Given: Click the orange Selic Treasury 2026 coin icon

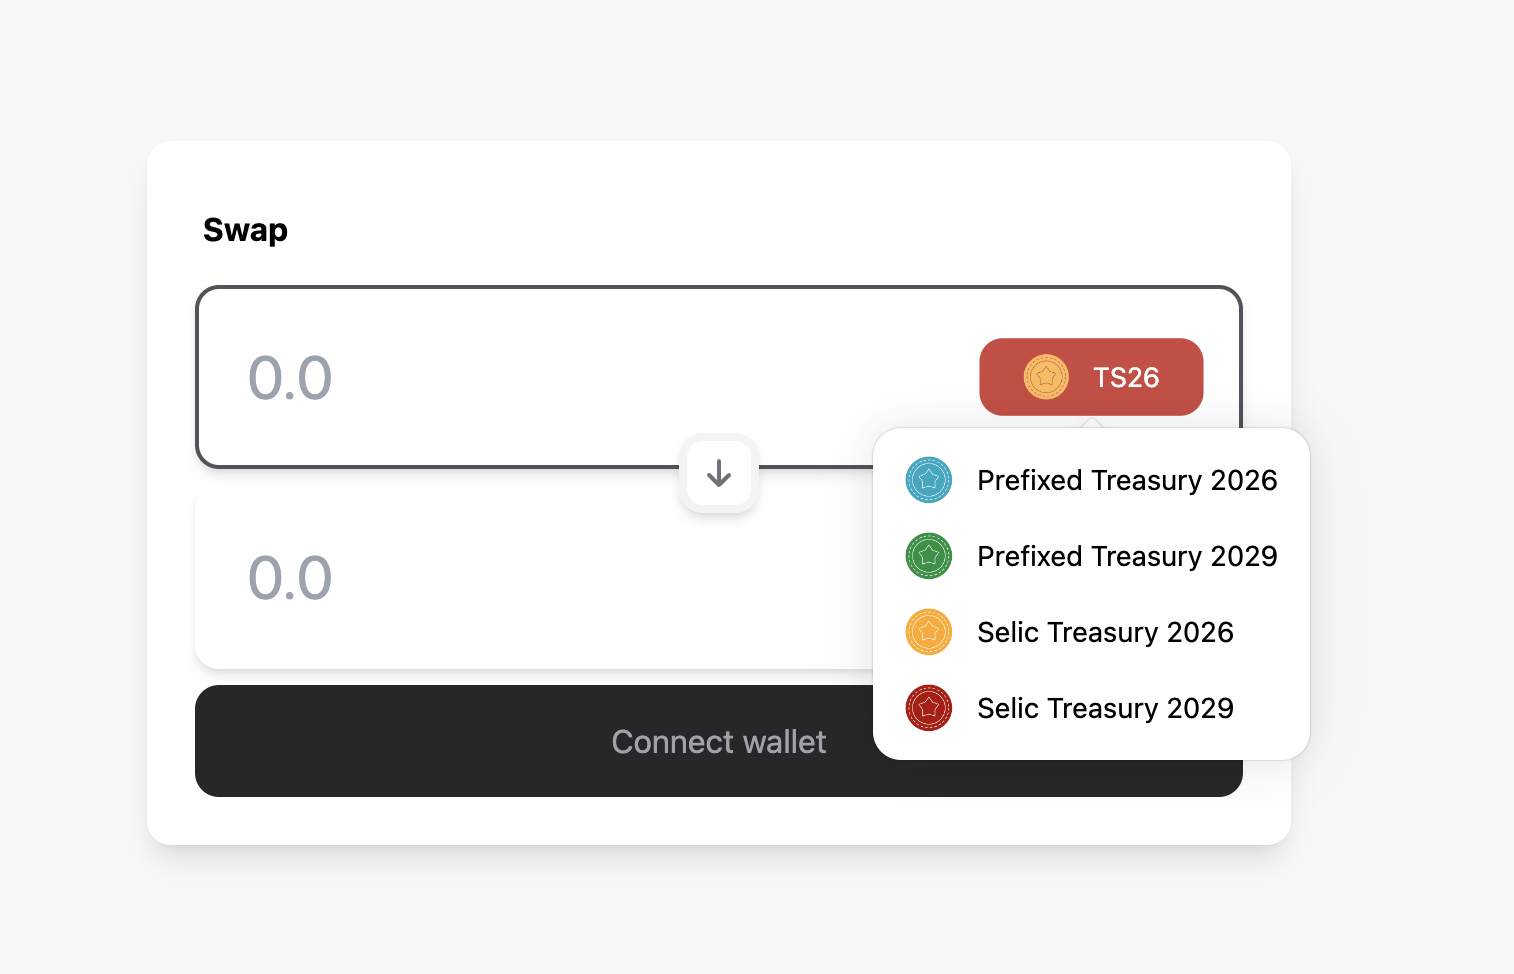Looking at the screenshot, I should 928,632.
